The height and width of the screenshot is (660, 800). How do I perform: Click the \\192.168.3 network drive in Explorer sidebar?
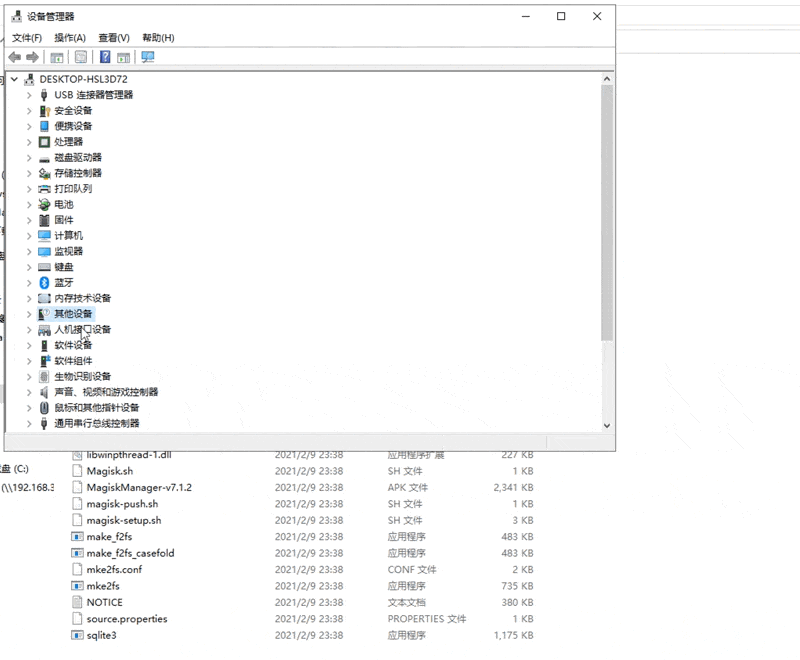coord(28,488)
